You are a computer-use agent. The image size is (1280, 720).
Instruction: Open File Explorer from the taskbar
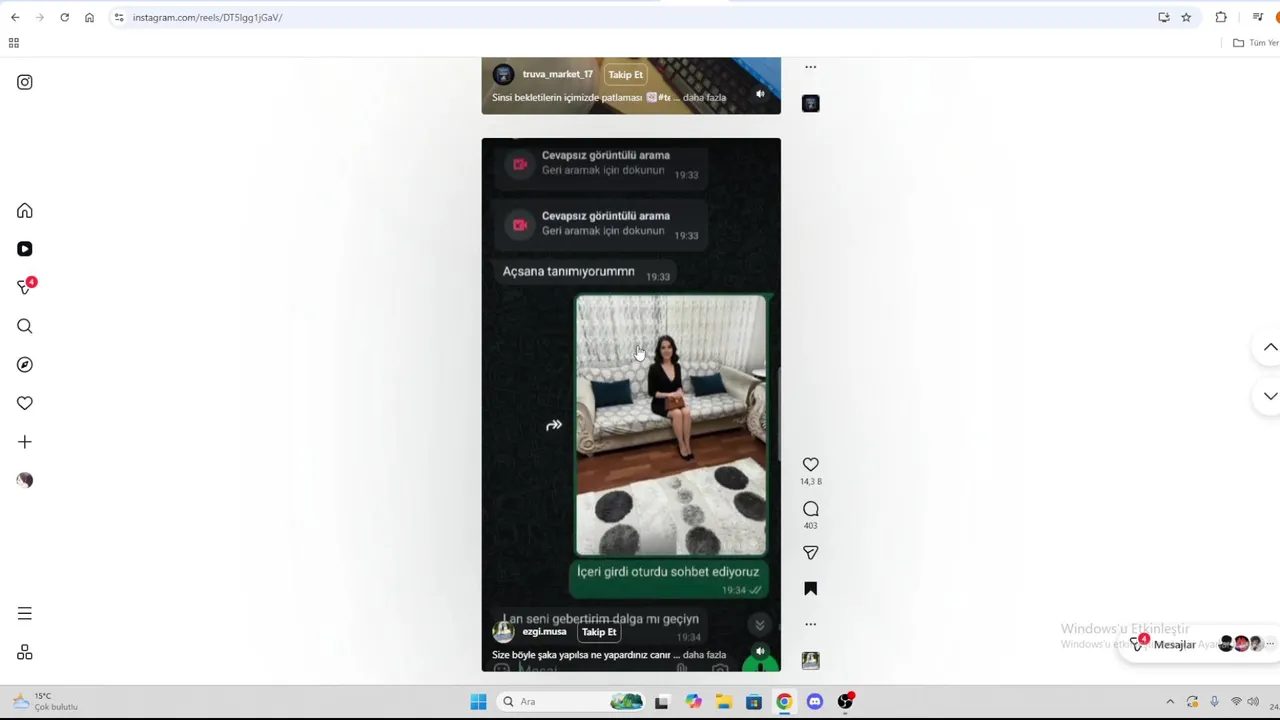pos(723,702)
